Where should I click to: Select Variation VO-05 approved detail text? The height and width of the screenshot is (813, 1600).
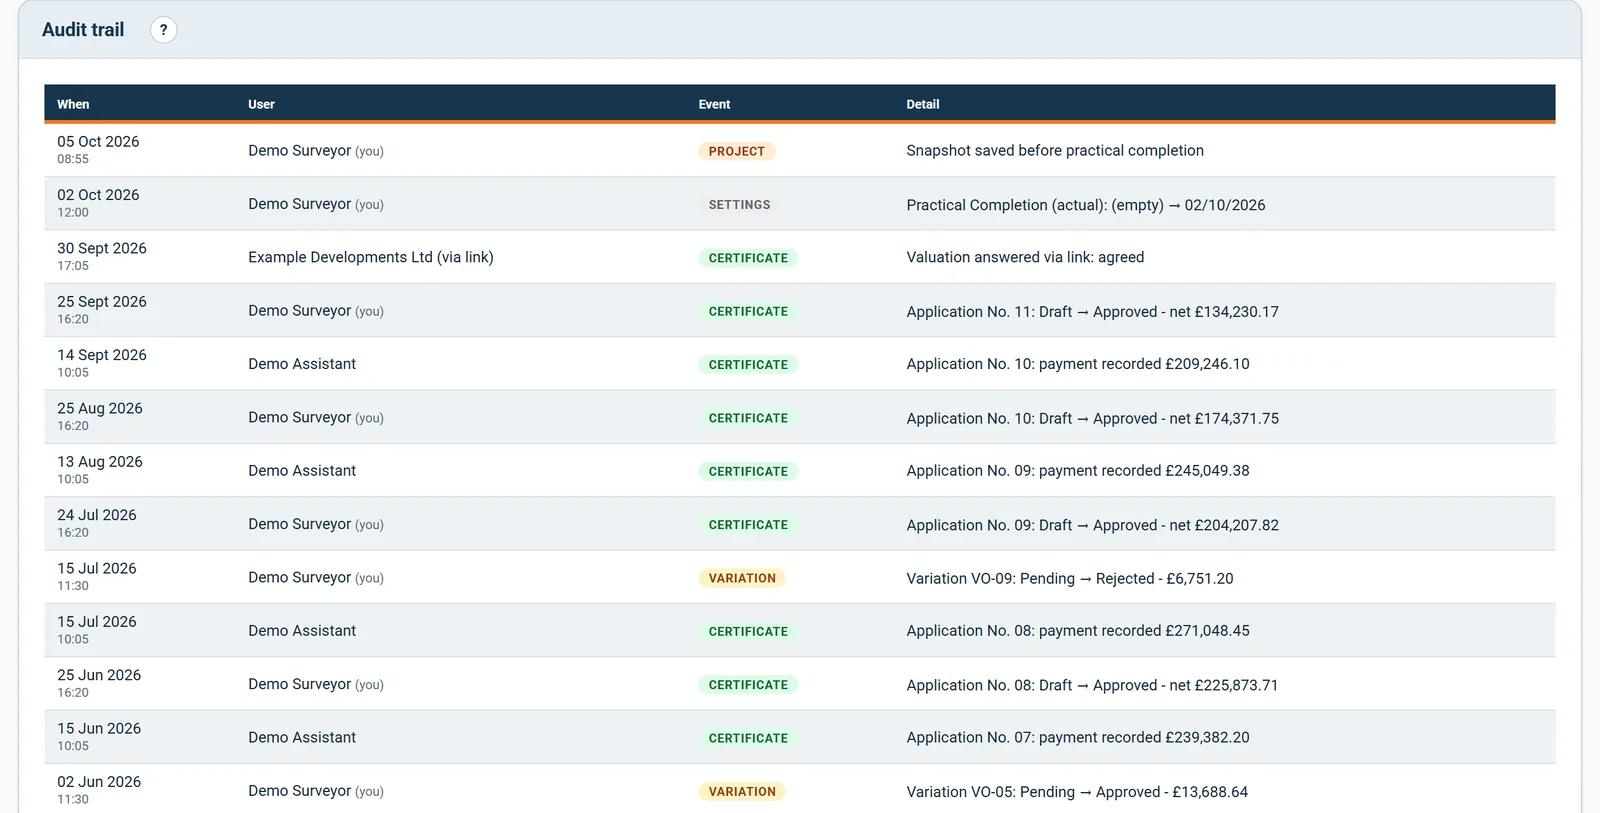coord(1077,792)
